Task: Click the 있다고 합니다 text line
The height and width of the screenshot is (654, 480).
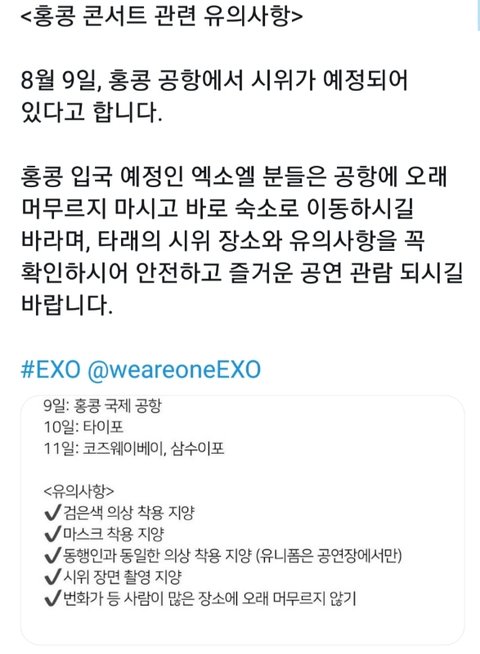Action: pyautogui.click(x=91, y=113)
